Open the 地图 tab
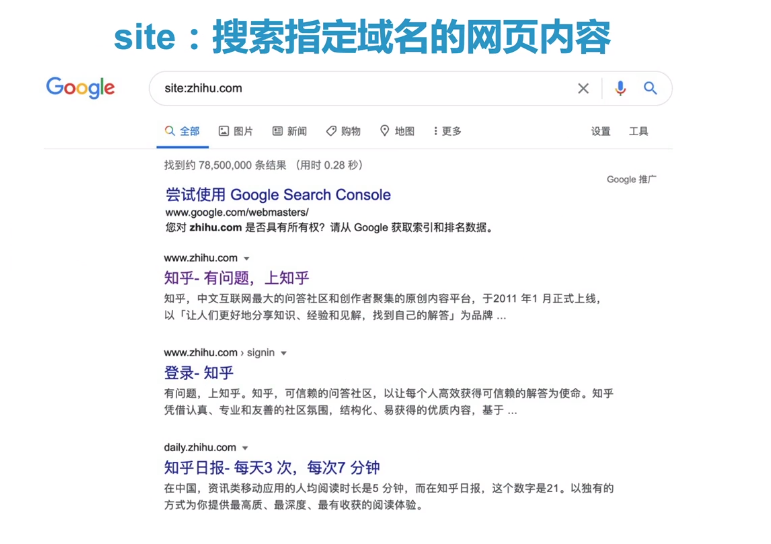Screen dimensions: 771x544 (397, 131)
